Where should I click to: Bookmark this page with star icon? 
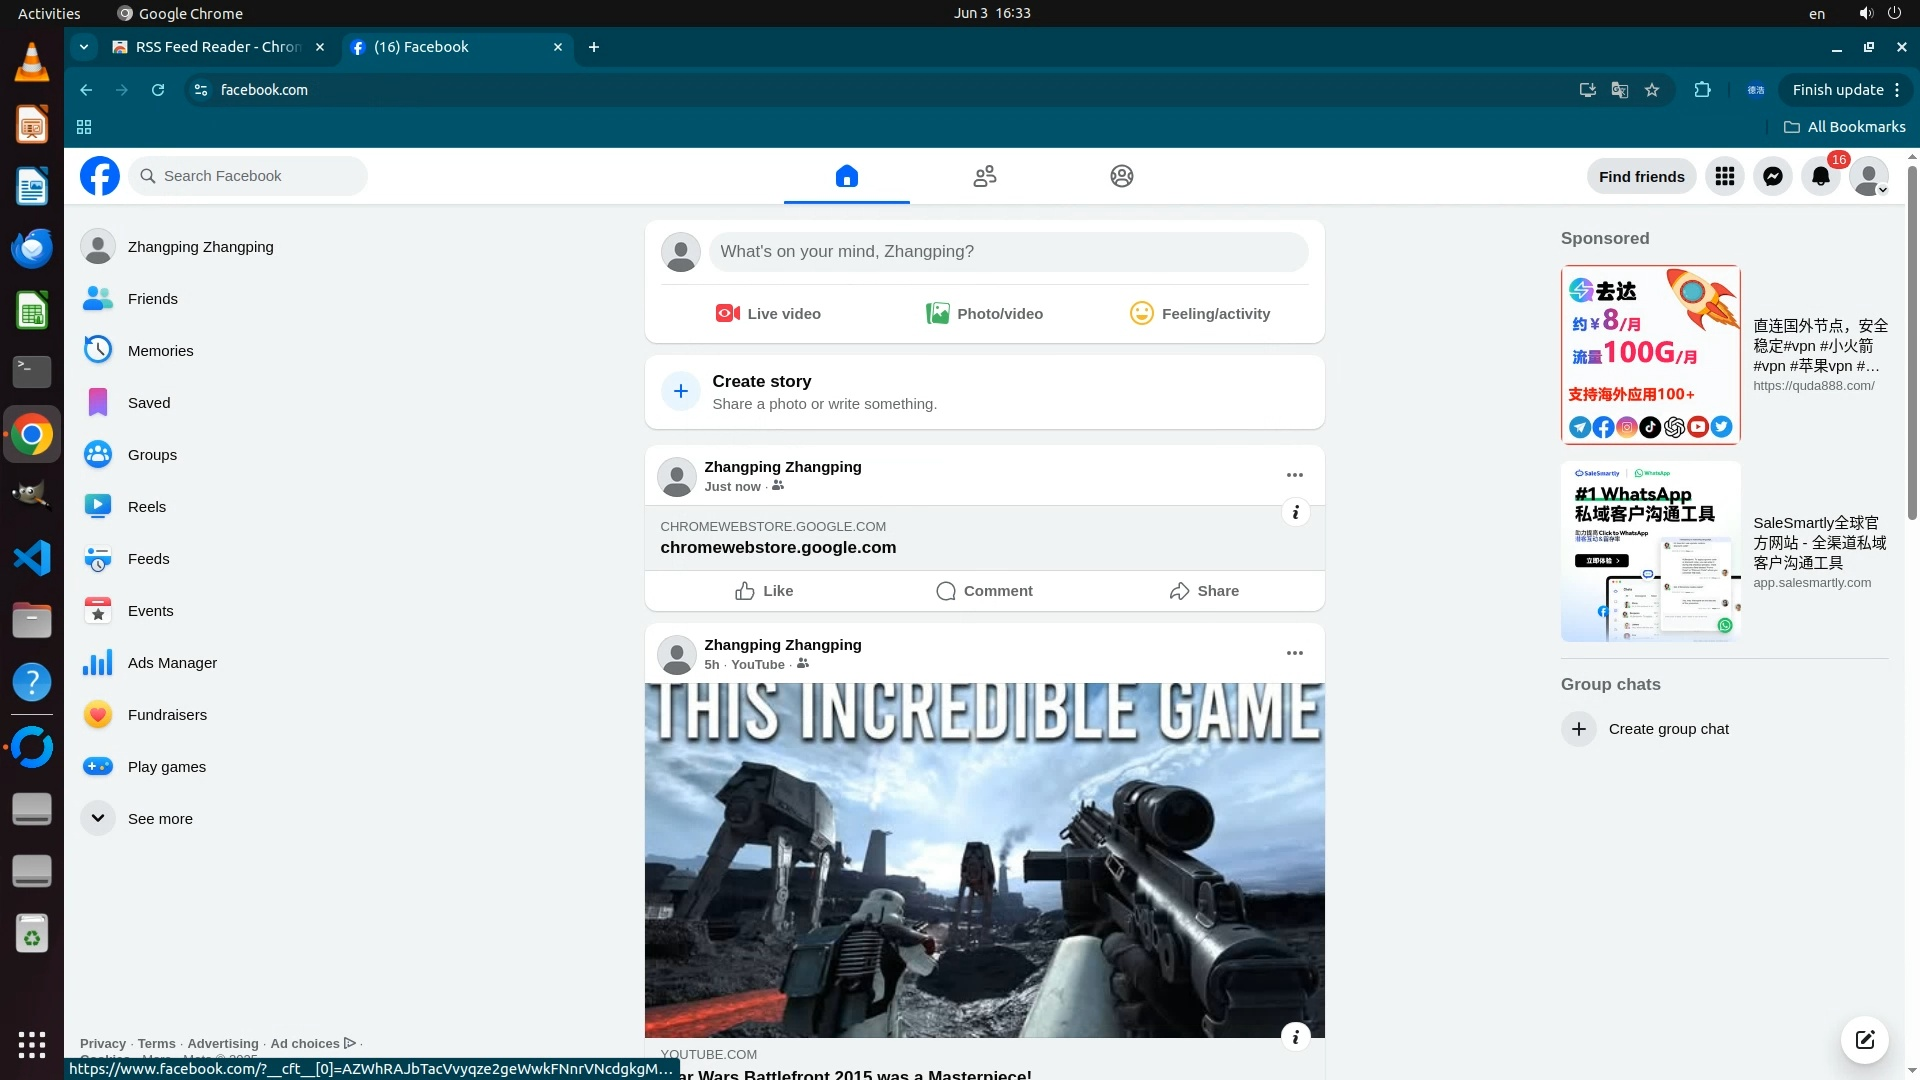[1652, 90]
